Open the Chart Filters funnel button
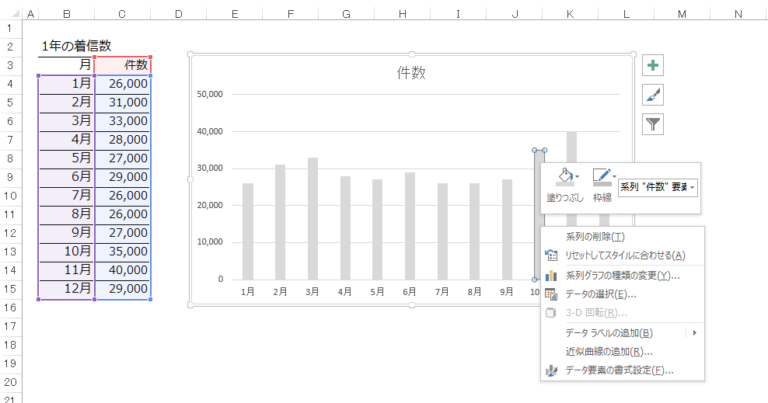The image size is (768, 403). [x=653, y=124]
